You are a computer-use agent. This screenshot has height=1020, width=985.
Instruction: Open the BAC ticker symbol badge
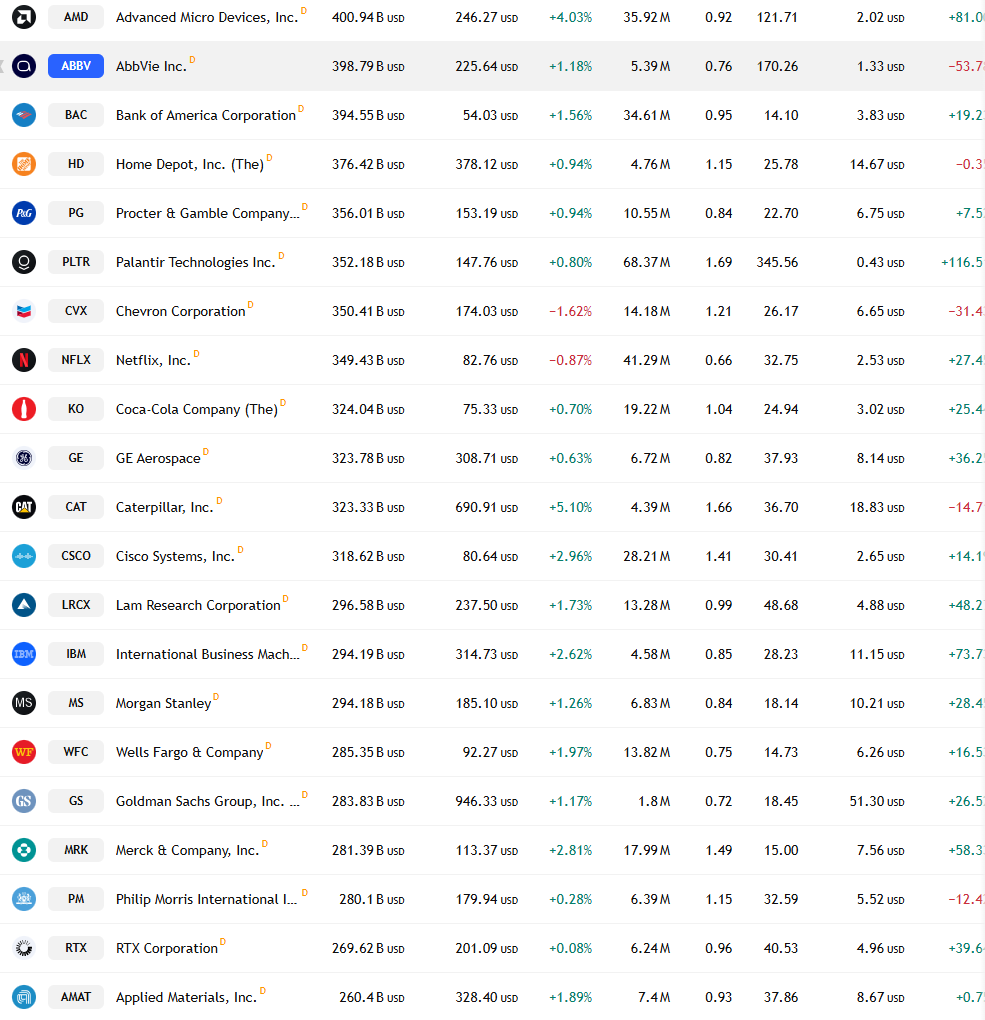pyautogui.click(x=76, y=115)
